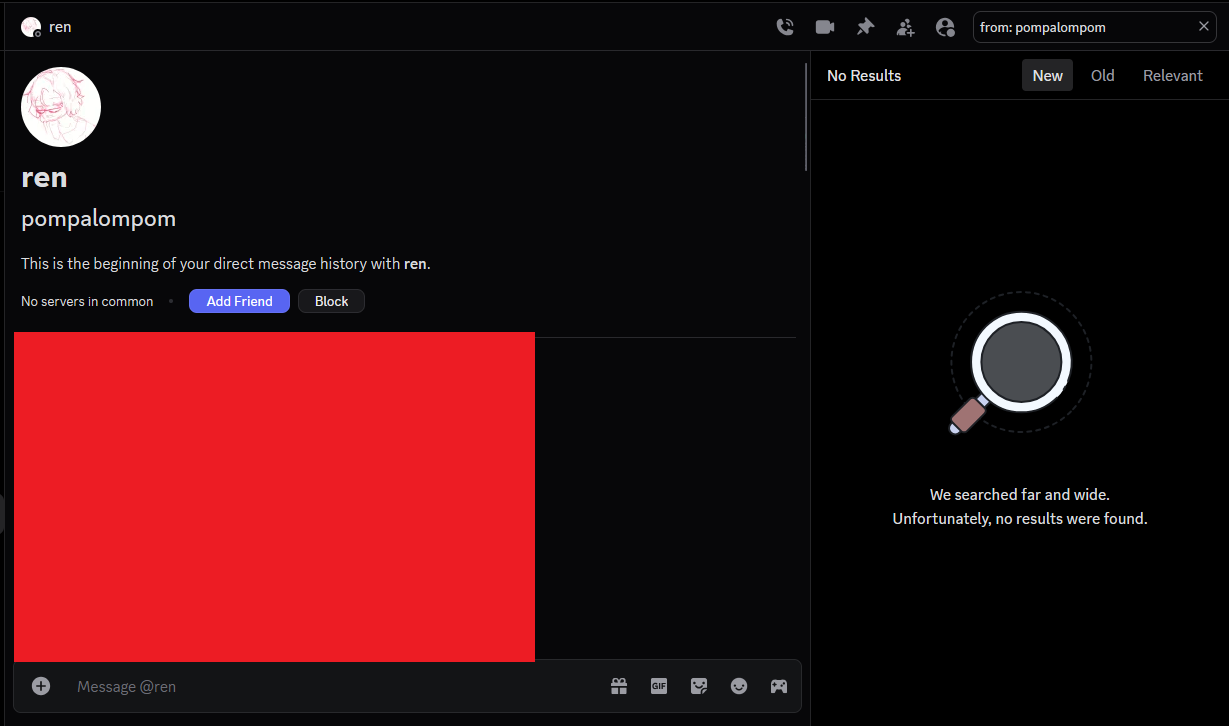
Task: Start a voice call with ren
Action: point(785,27)
